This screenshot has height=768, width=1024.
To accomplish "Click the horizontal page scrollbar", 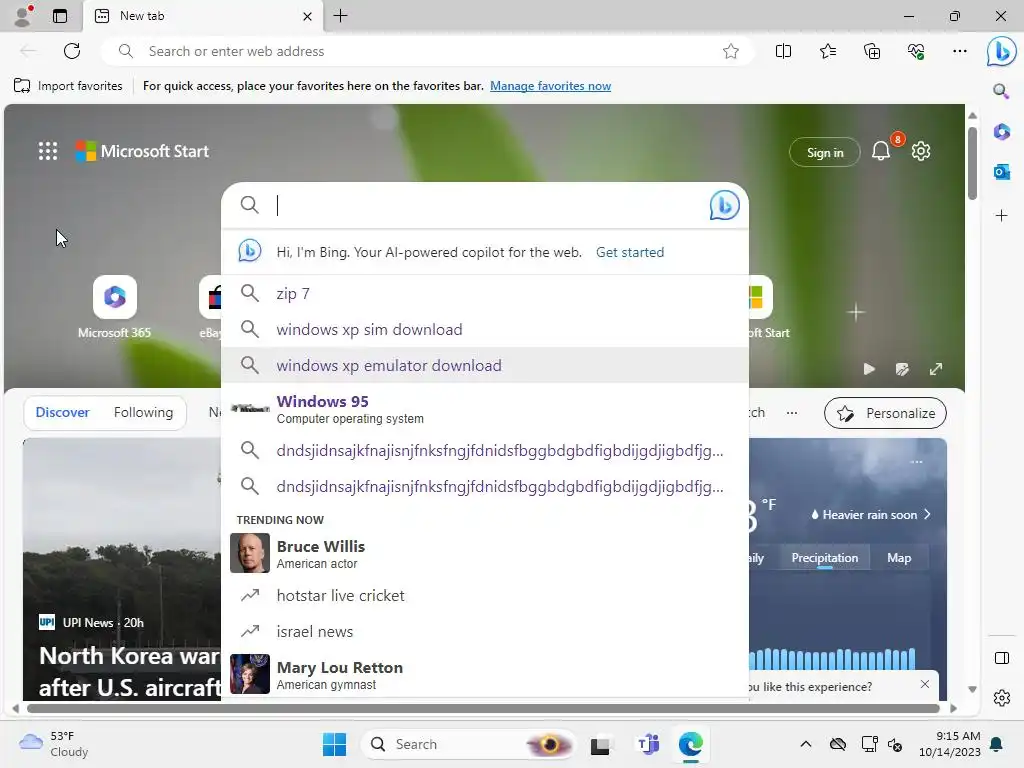I will (483, 708).
